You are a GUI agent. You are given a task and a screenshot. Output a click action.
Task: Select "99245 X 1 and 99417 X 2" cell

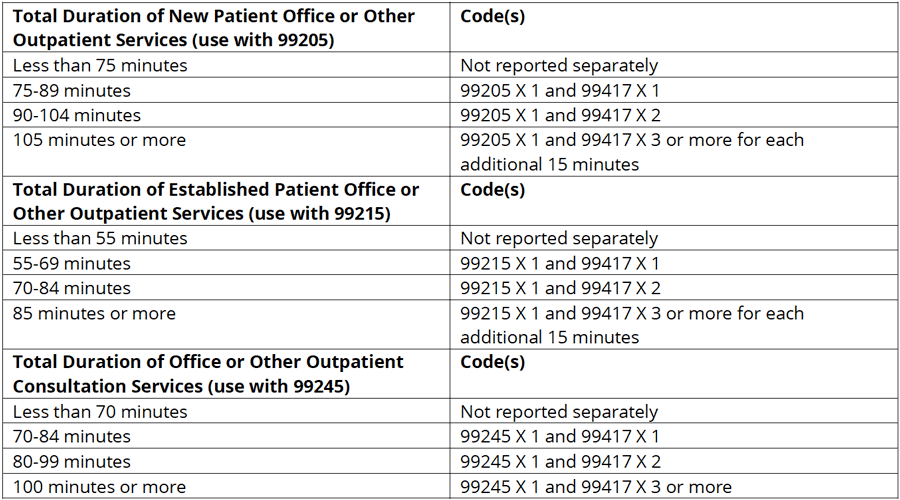(x=561, y=462)
